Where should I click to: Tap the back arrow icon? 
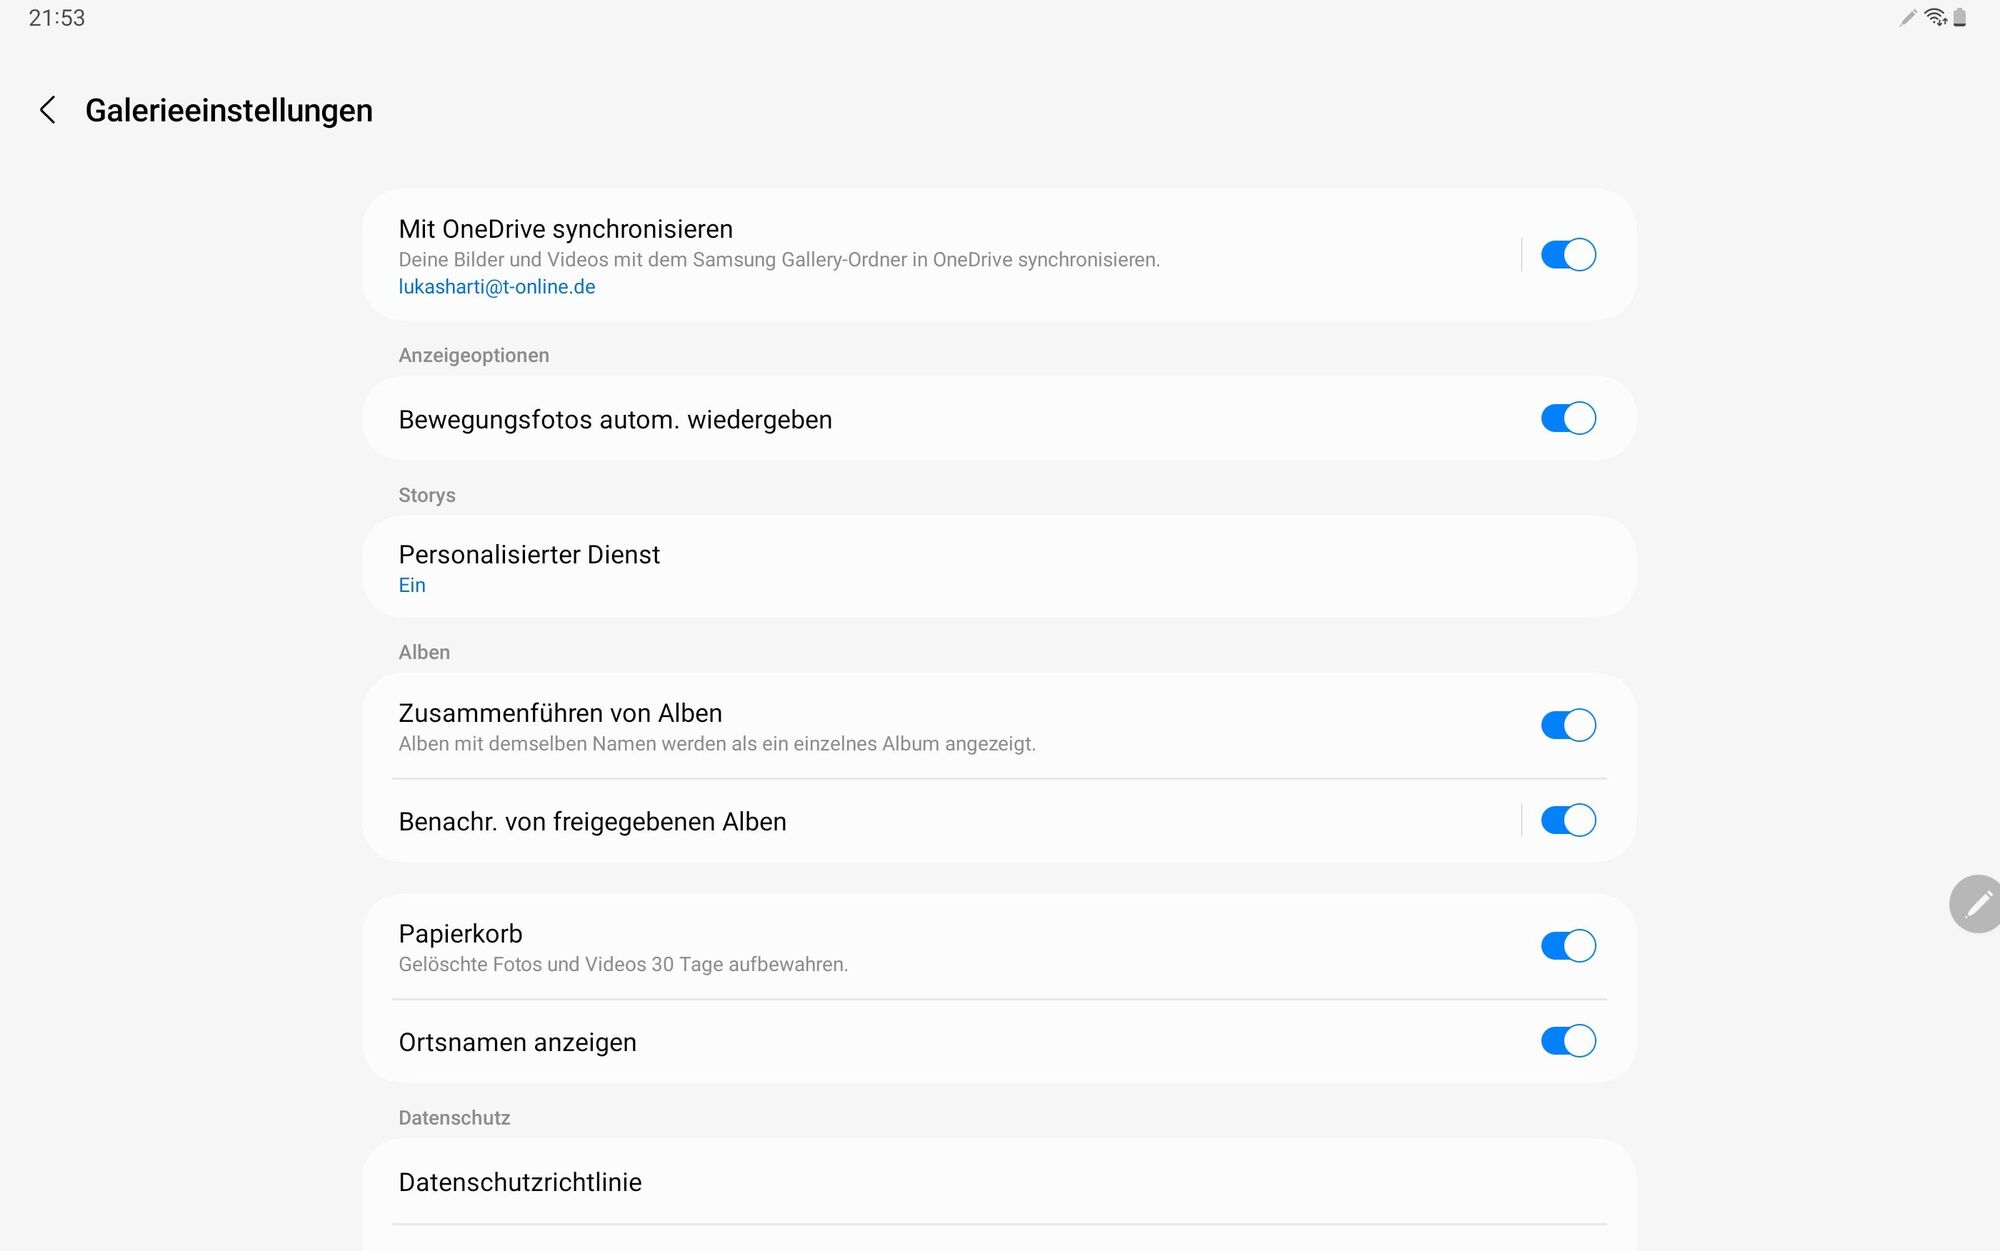[x=47, y=110]
